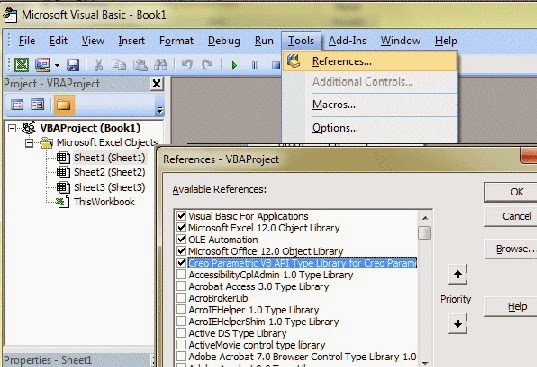Open the Run menu
Image resolution: width=537 pixels, height=367 pixels.
[x=264, y=41]
